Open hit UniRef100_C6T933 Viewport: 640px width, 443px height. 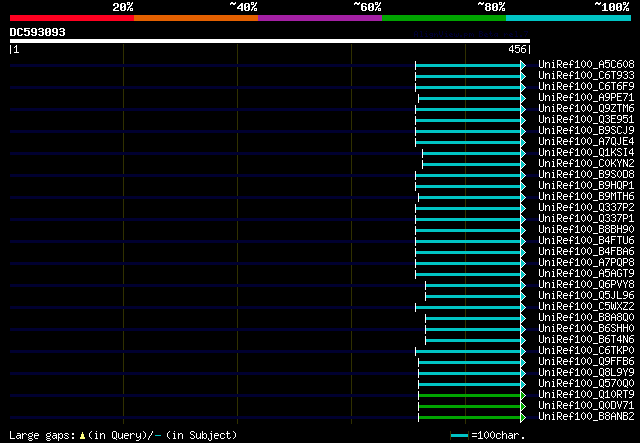click(586, 76)
